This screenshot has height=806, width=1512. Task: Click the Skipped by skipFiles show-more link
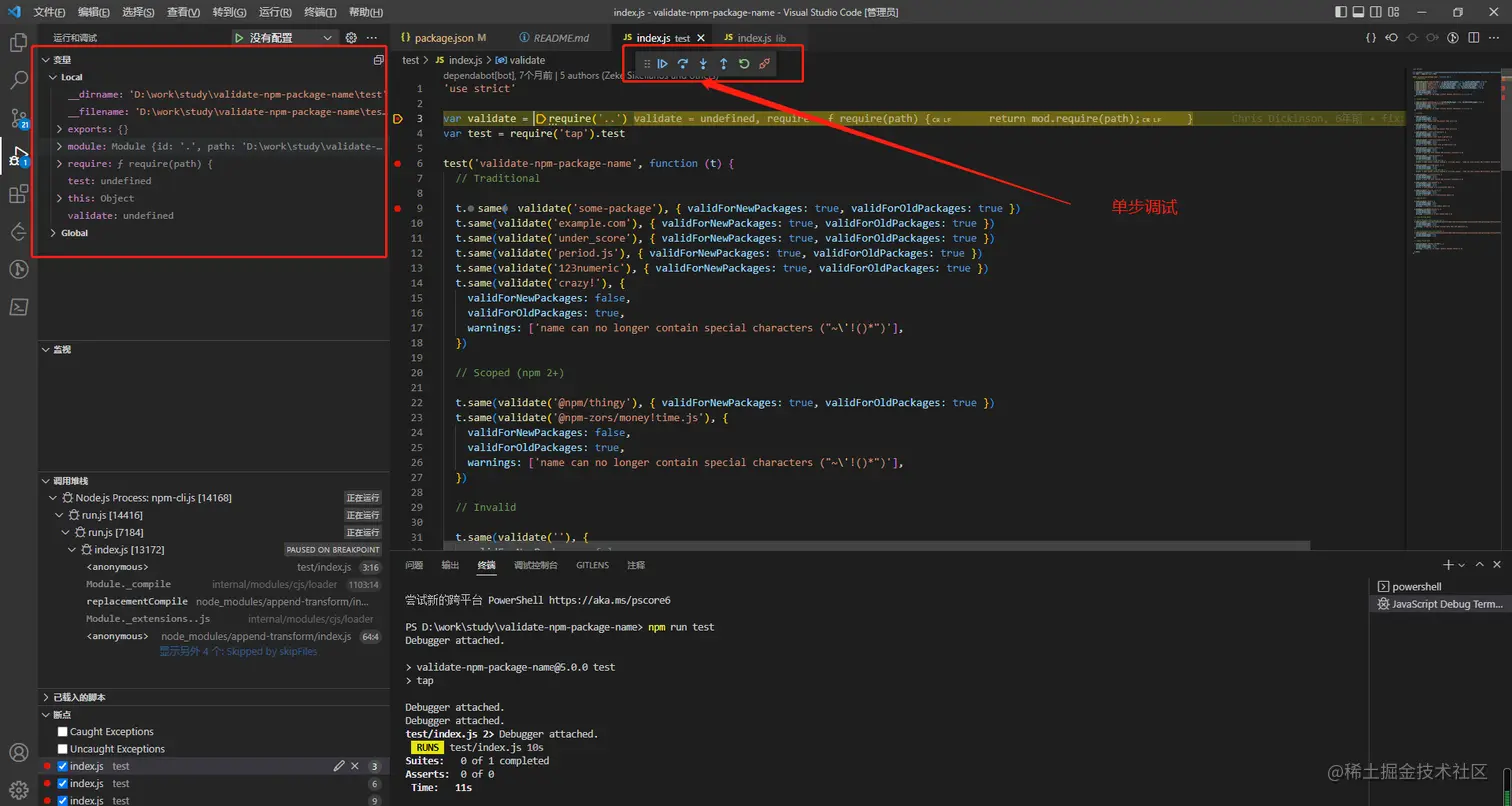[239, 651]
